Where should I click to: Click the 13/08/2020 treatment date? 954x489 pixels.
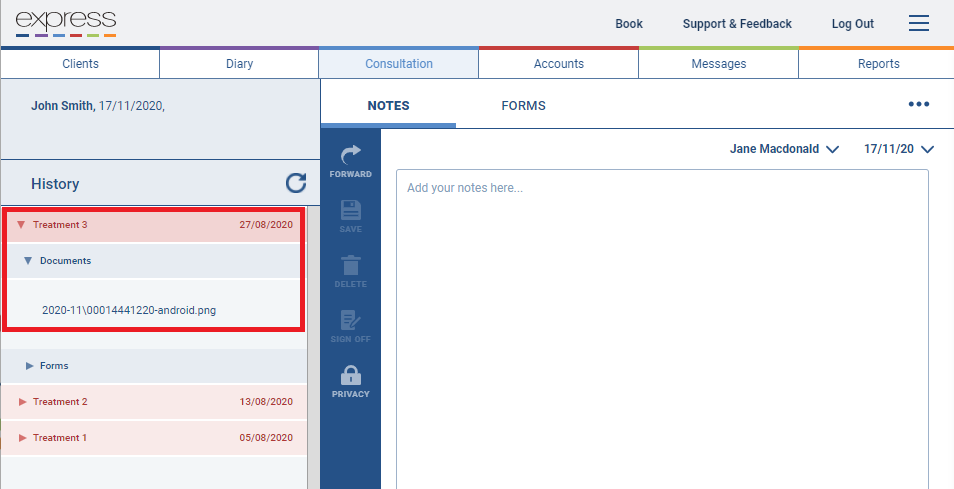(266, 402)
